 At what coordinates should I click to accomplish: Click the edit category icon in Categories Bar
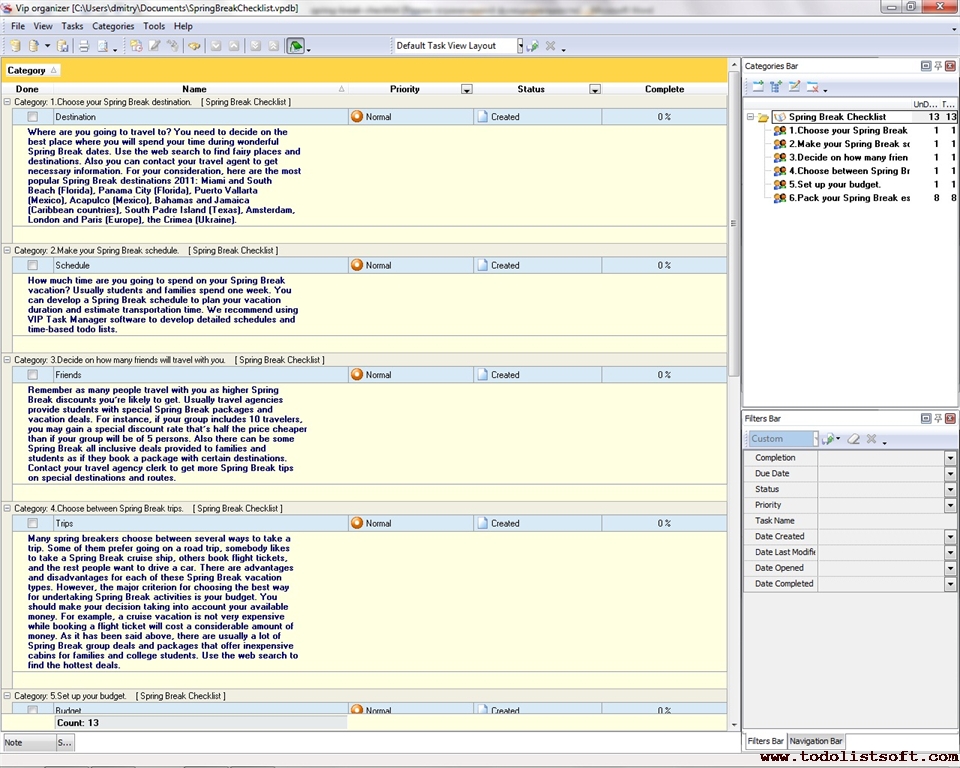click(794, 87)
